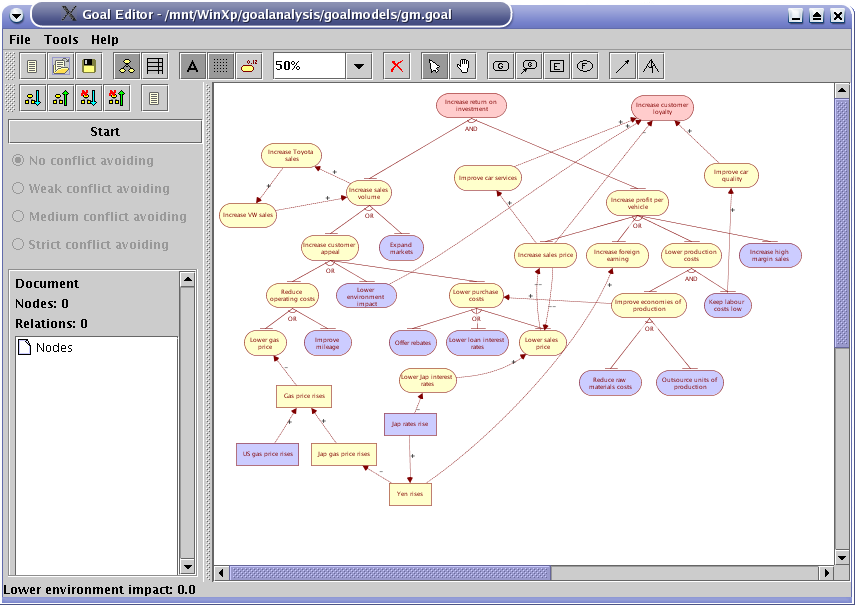Select the relation arrow tool
The image size is (855, 605).
tap(623, 66)
